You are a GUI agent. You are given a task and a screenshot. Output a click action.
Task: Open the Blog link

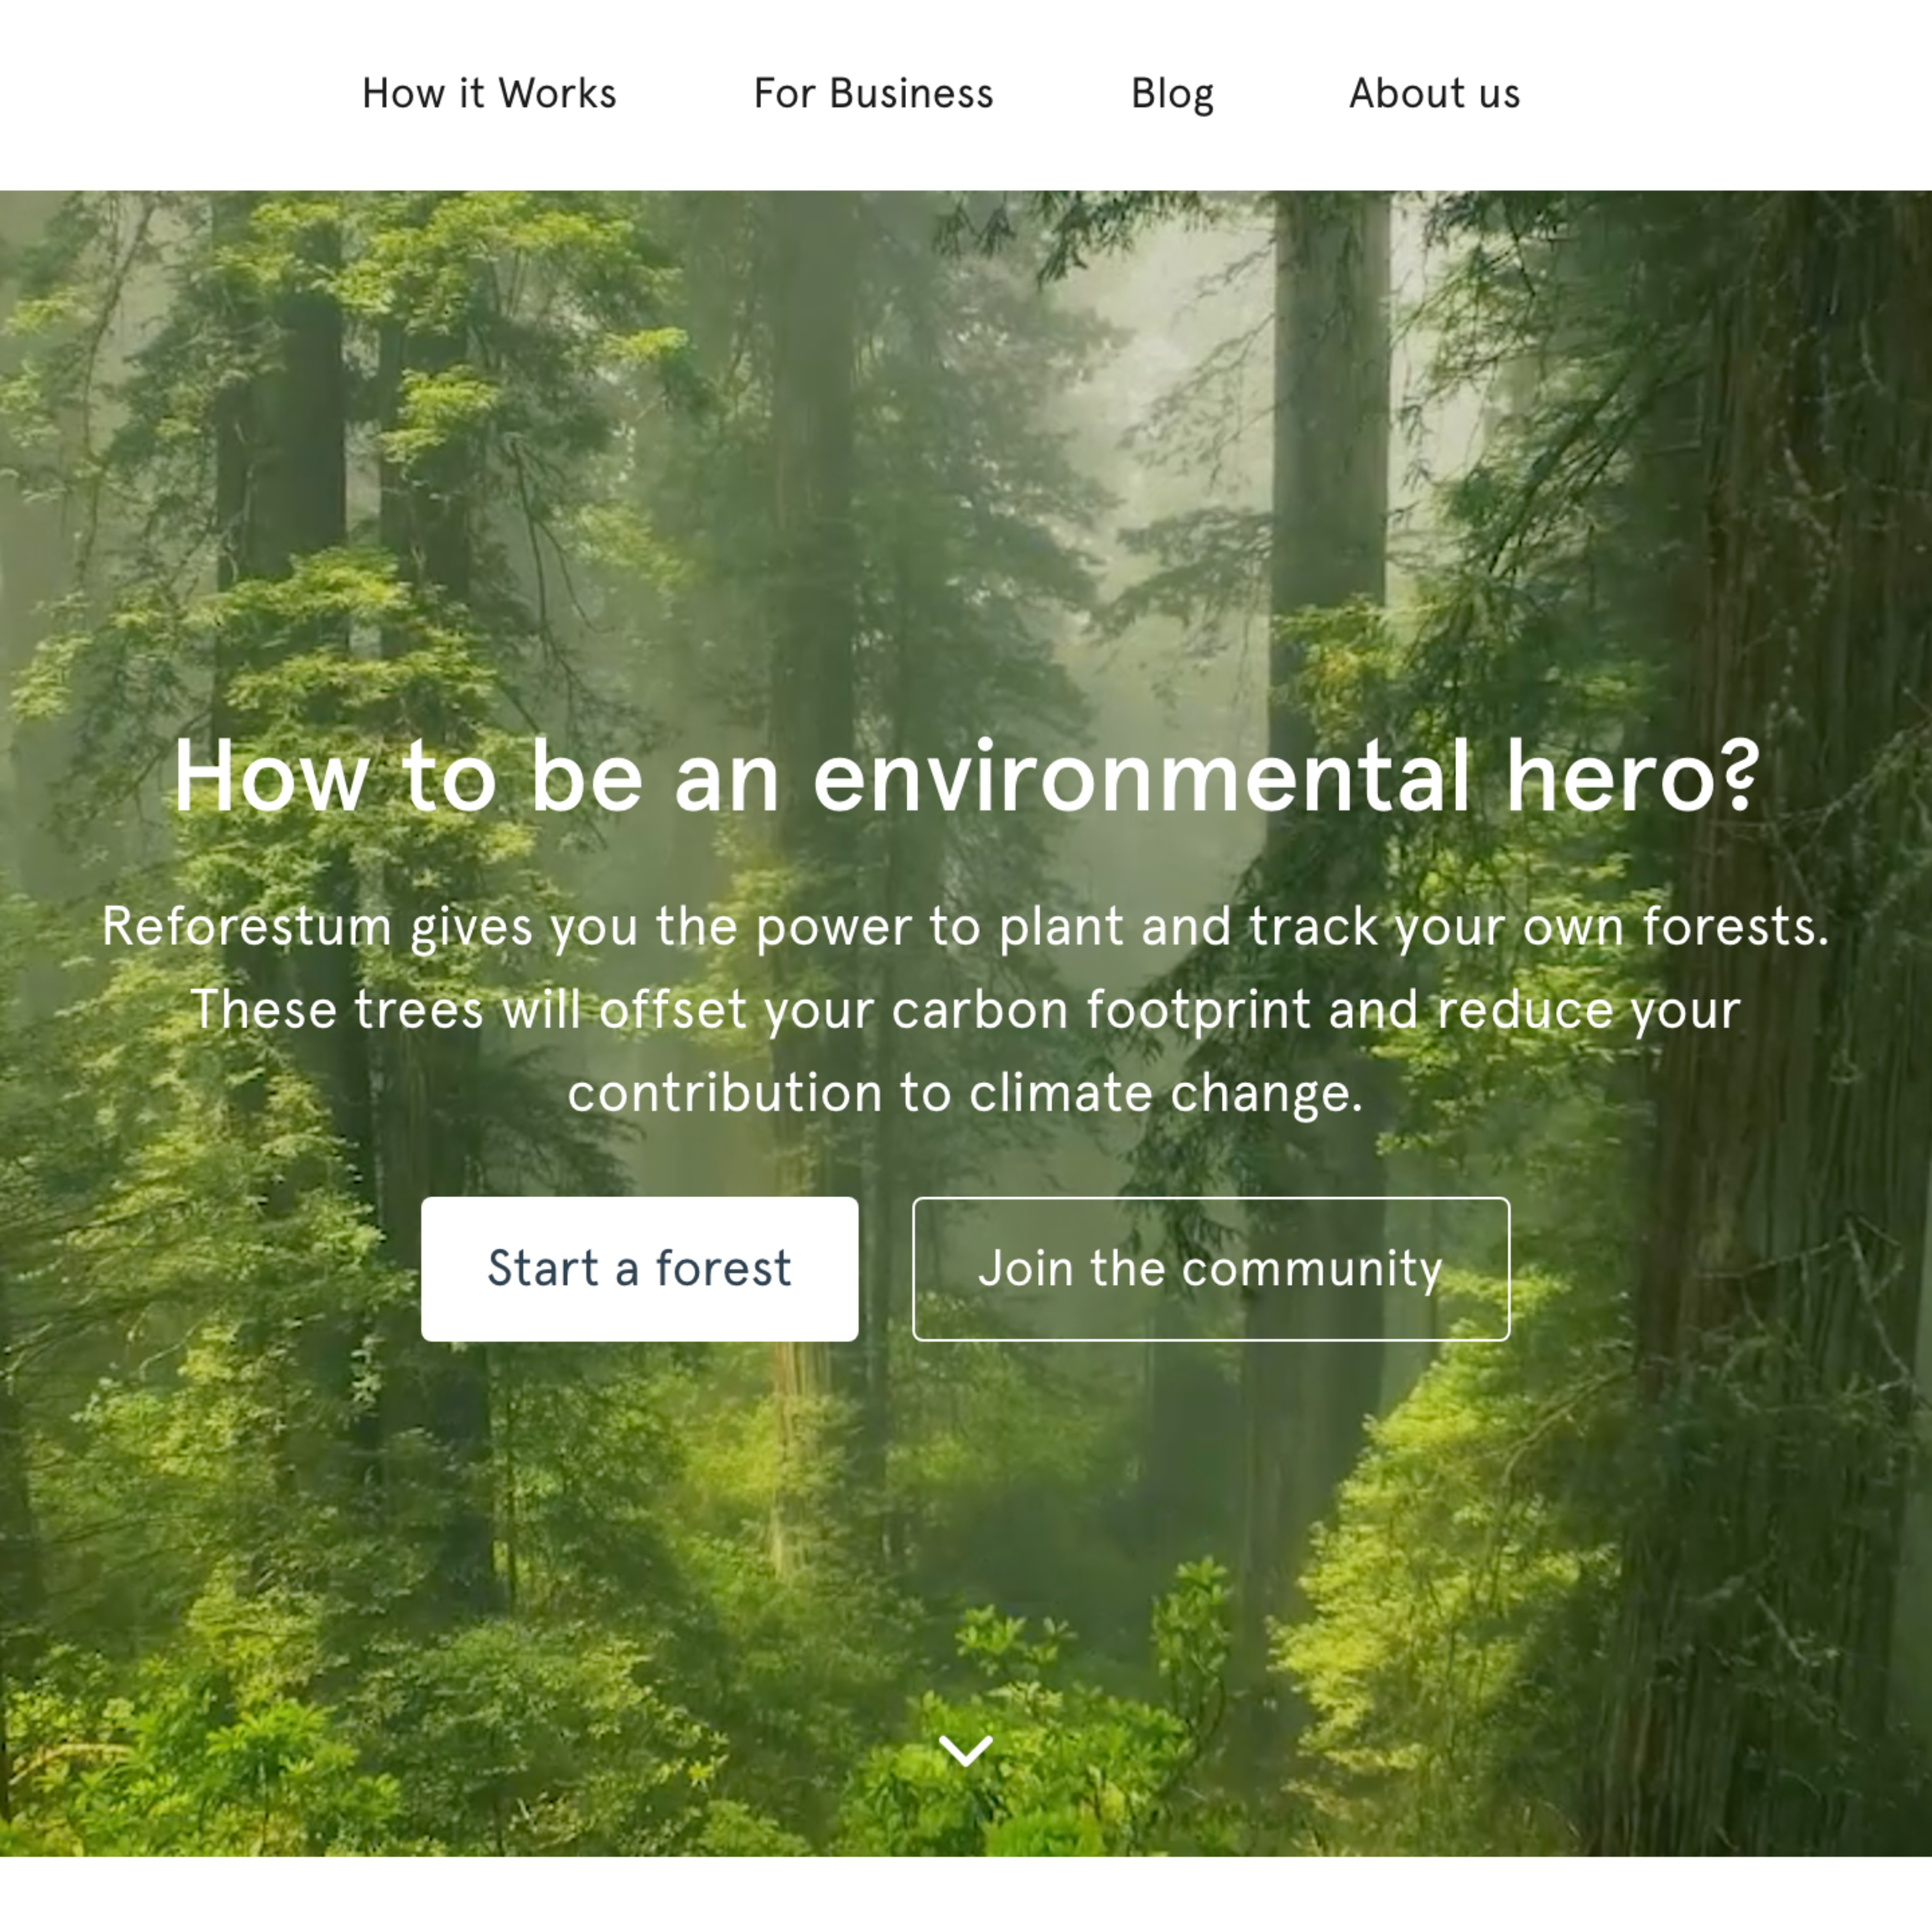(x=1172, y=95)
